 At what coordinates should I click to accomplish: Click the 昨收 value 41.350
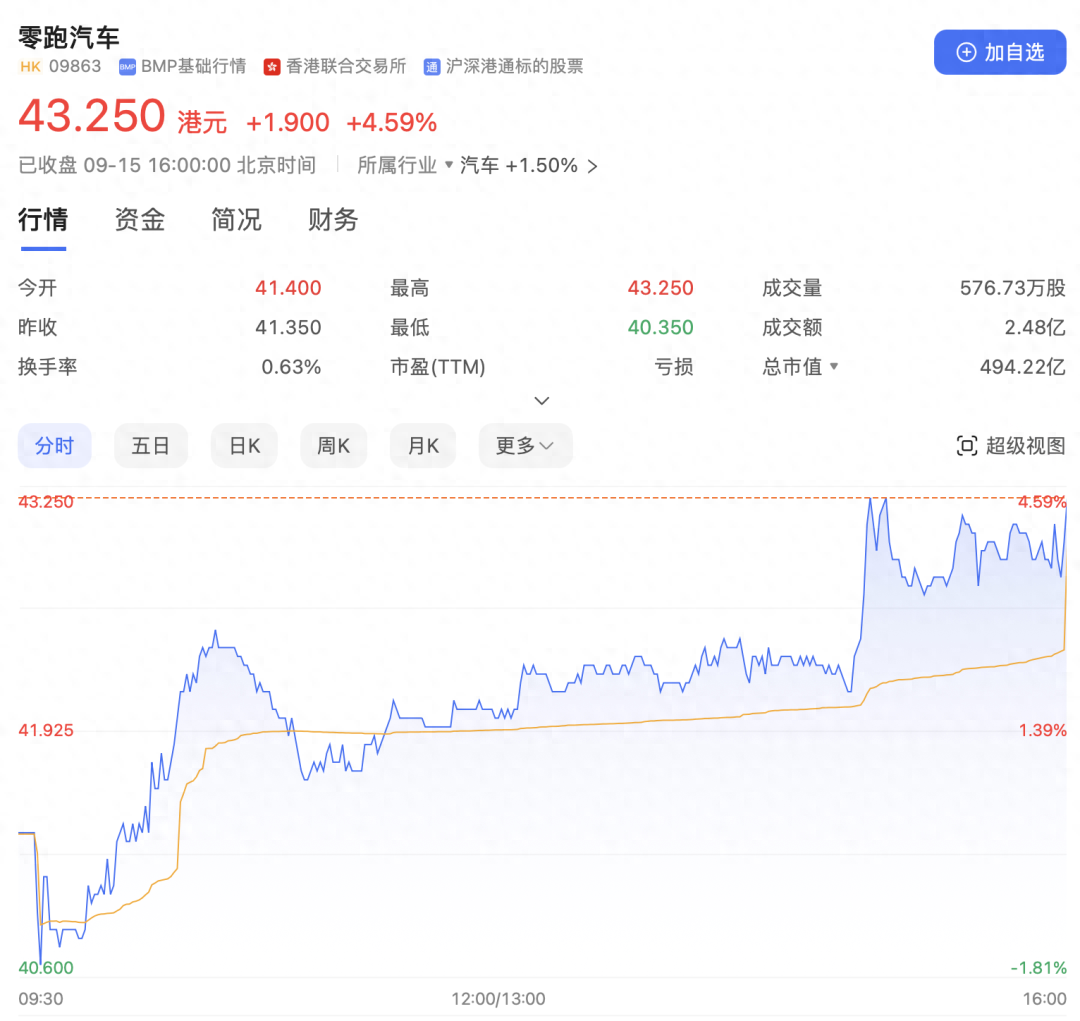coord(288,327)
